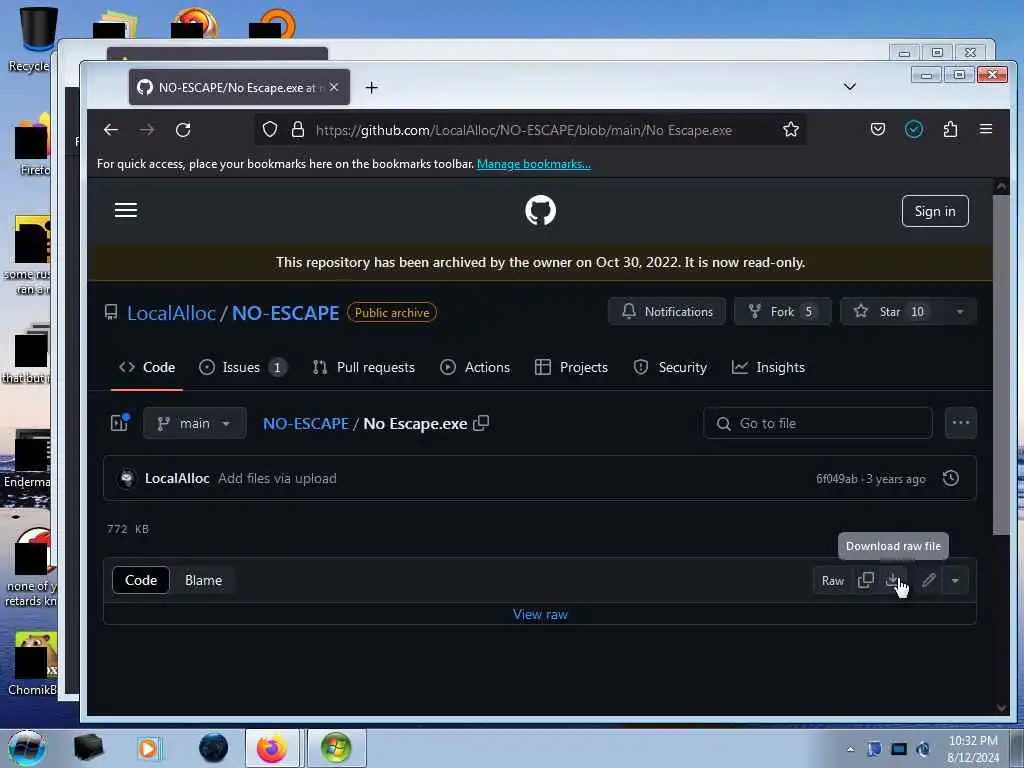Open the Pocket save icon
The width and height of the screenshot is (1024, 768).
[x=878, y=129]
